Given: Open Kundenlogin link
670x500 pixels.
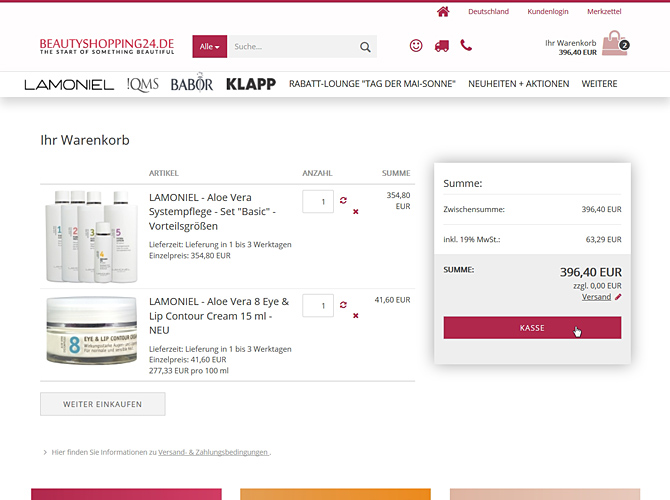Looking at the screenshot, I should tap(548, 12).
